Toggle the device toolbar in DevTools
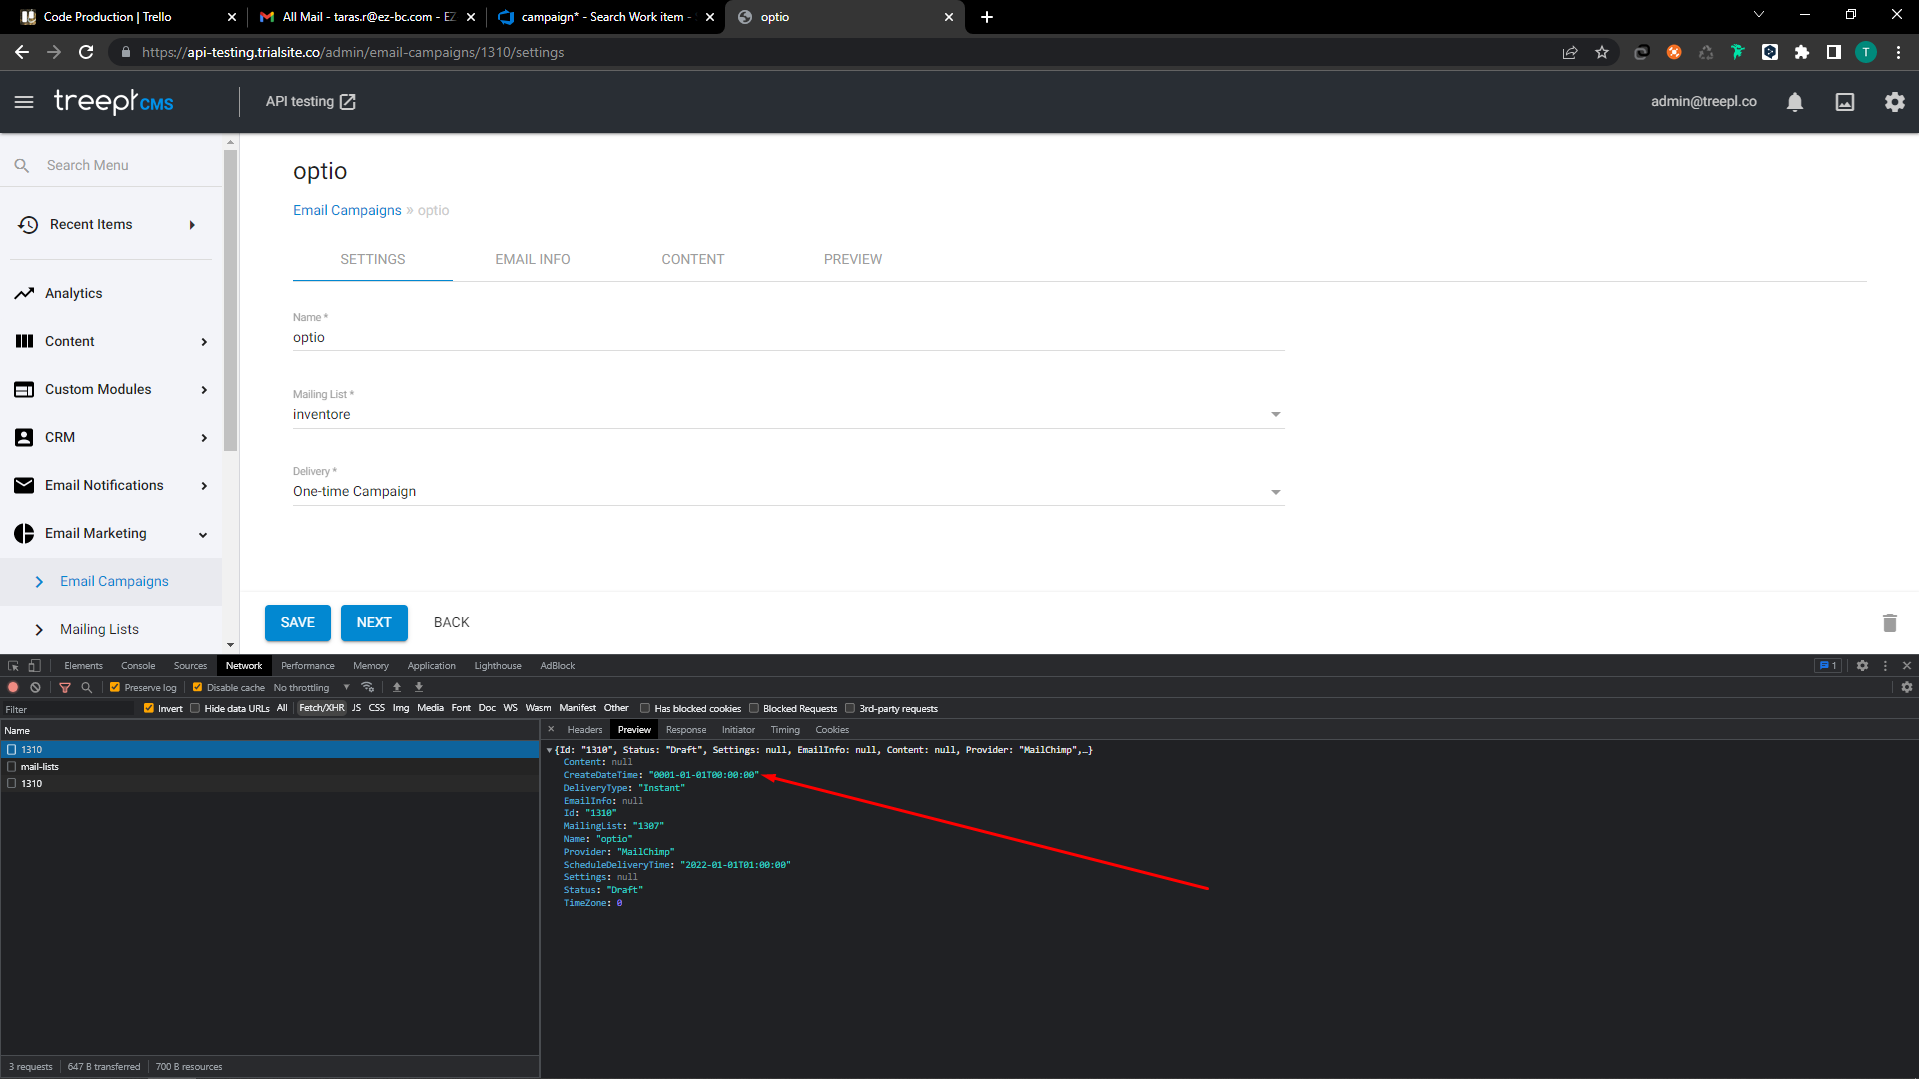Screen dimensions: 1919x1079 pos(35,666)
